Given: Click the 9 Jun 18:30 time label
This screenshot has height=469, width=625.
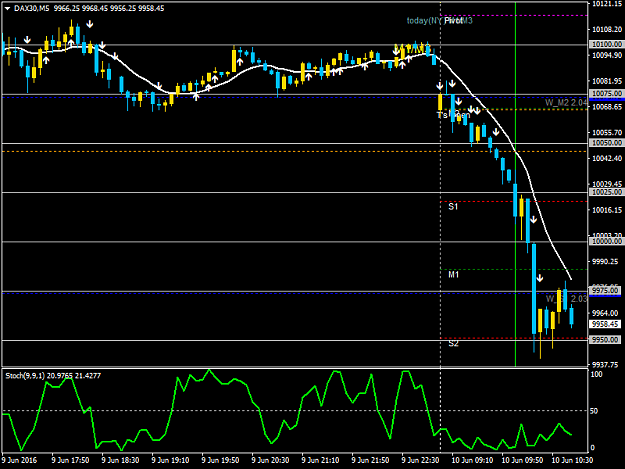Looking at the screenshot, I should click(x=120, y=460).
